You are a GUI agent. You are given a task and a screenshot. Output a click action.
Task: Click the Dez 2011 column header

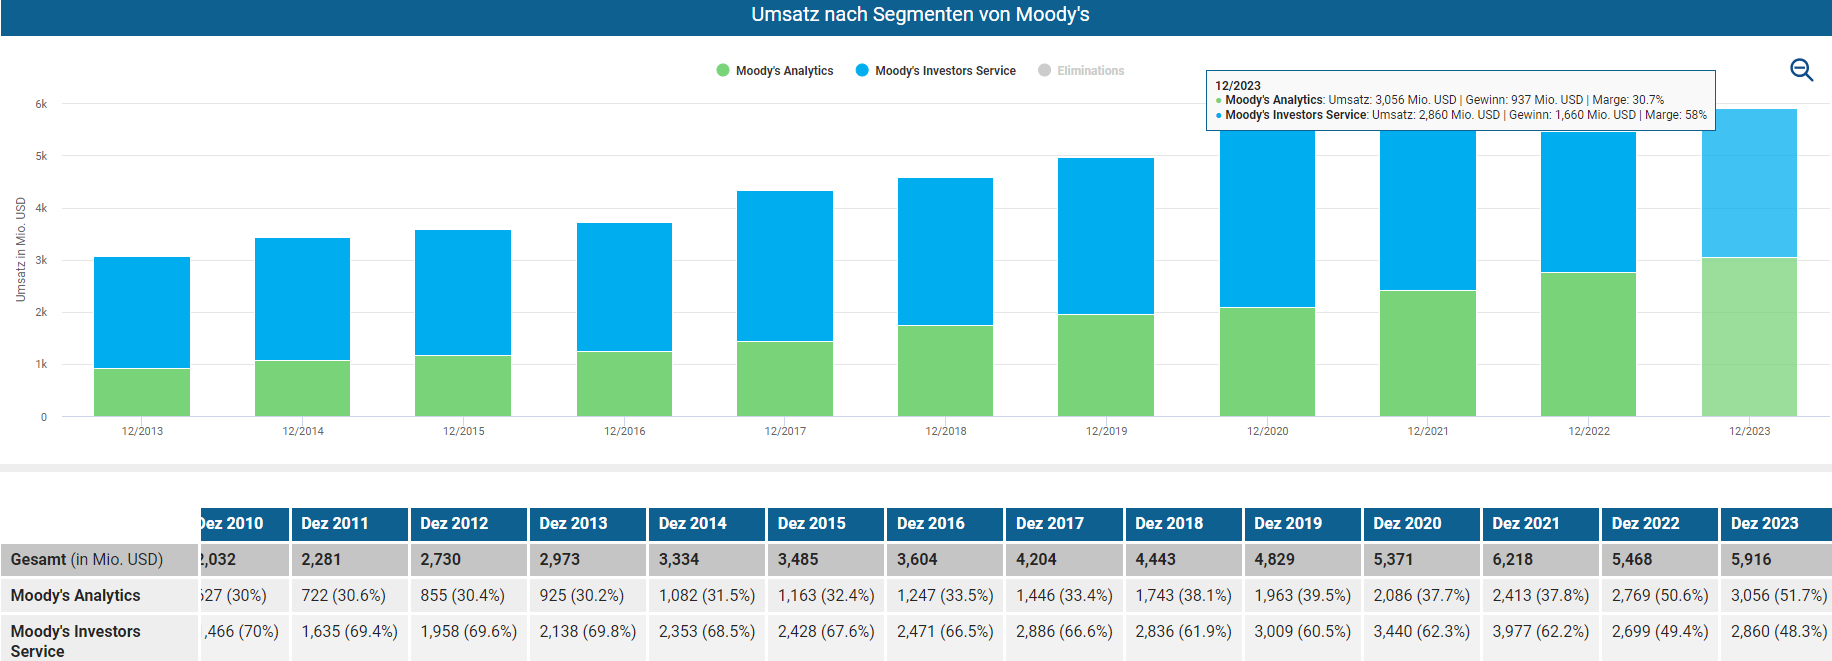tap(349, 524)
